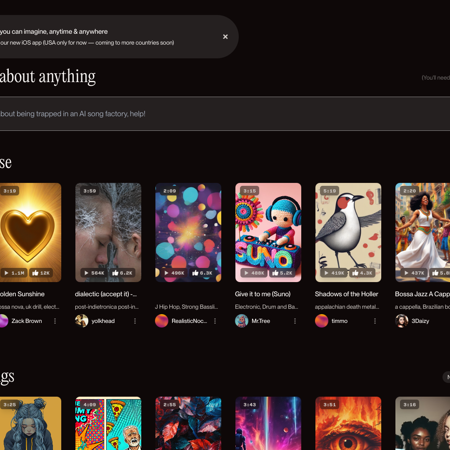Select the 5:19 duration badge
The width and height of the screenshot is (450, 450).
pos(330,191)
